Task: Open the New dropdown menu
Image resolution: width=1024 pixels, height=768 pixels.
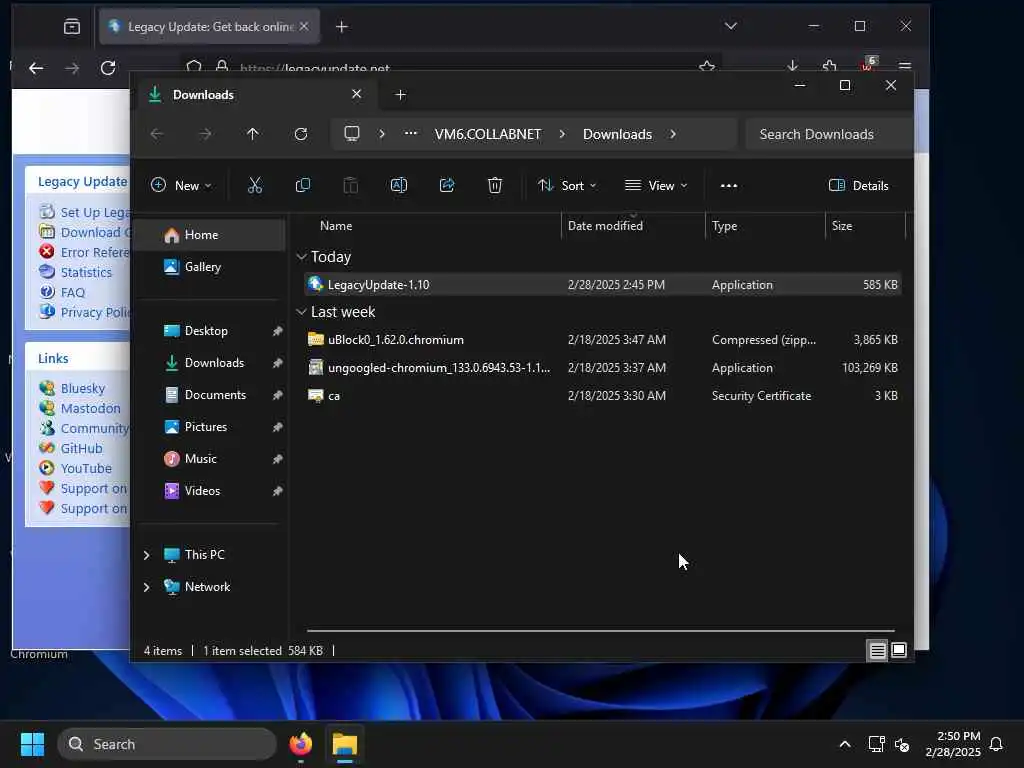Action: [x=182, y=185]
